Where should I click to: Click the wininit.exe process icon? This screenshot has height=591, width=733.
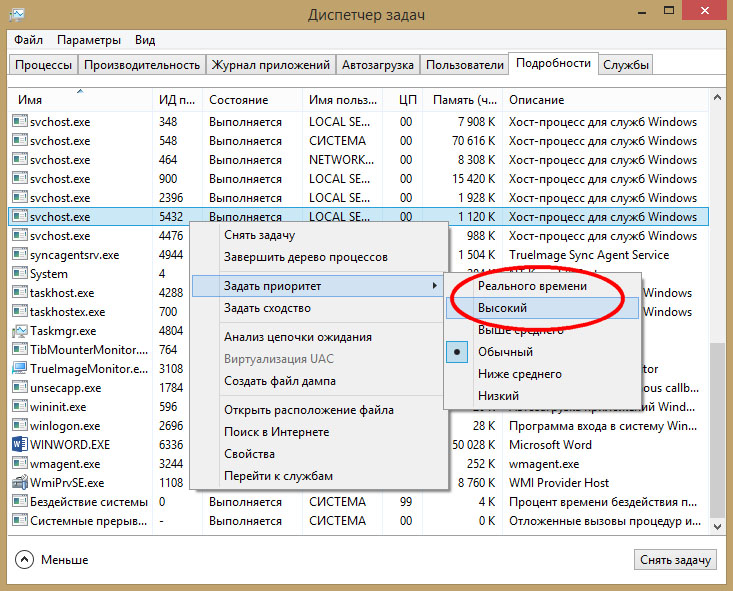20,406
